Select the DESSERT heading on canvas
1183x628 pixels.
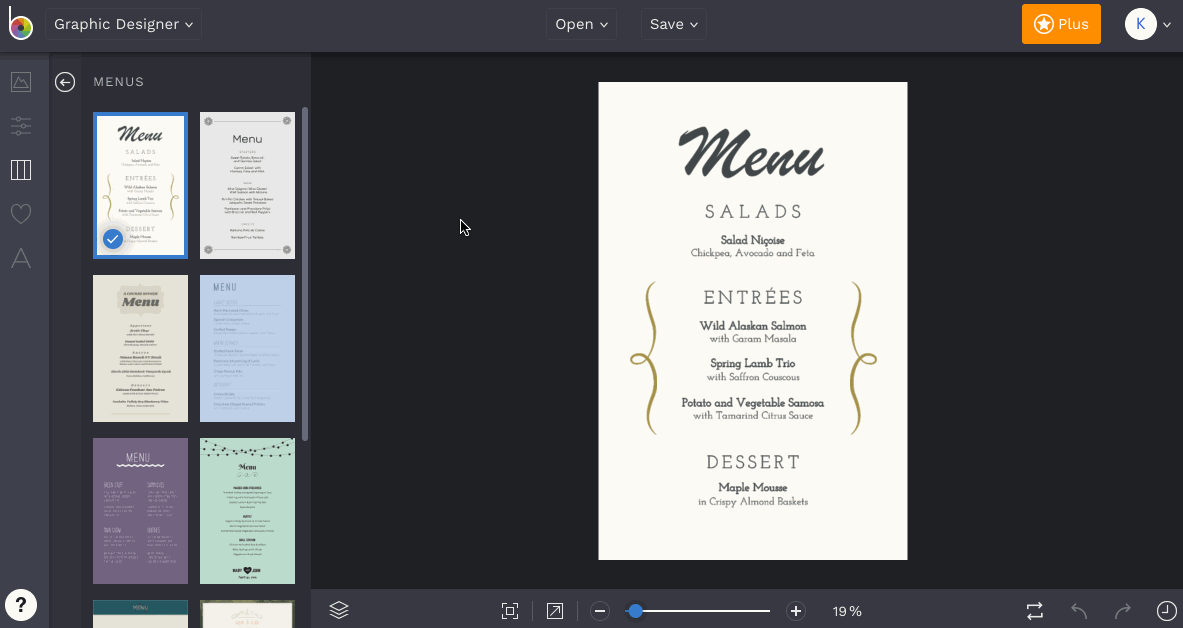click(x=753, y=462)
